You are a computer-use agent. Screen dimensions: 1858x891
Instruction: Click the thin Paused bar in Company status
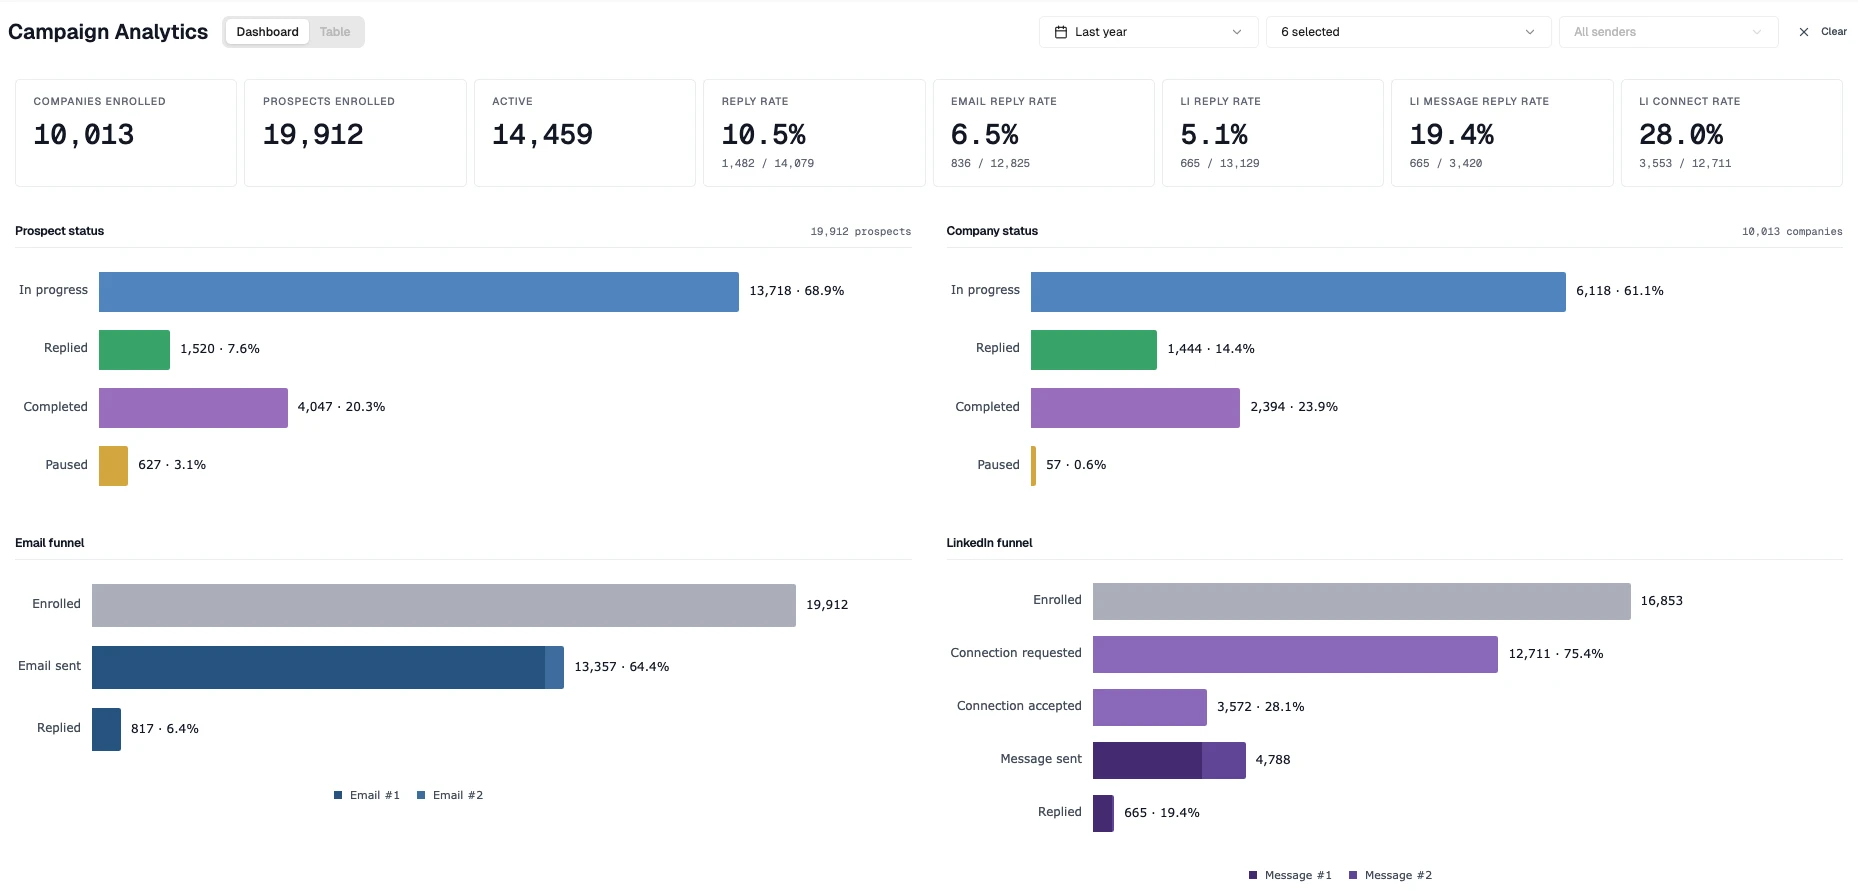[x=1033, y=465]
